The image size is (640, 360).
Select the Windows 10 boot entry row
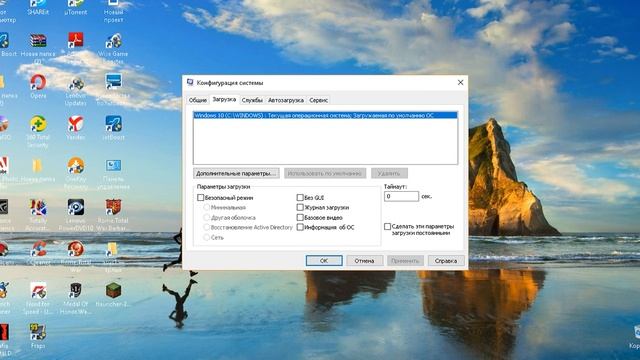[325, 116]
